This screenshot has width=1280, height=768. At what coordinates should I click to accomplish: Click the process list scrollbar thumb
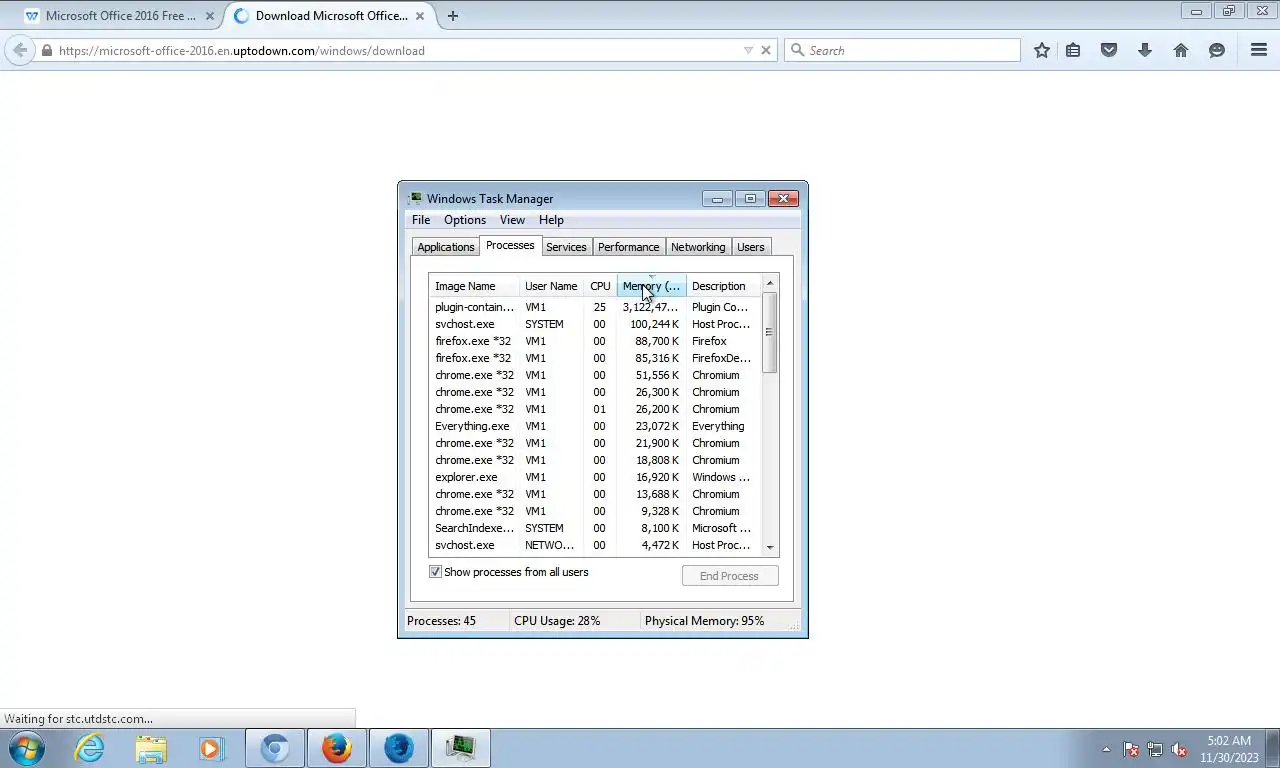[x=770, y=333]
